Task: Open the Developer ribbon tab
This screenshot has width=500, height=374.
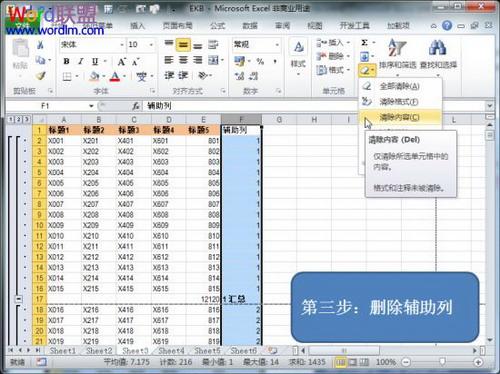Action: point(354,26)
